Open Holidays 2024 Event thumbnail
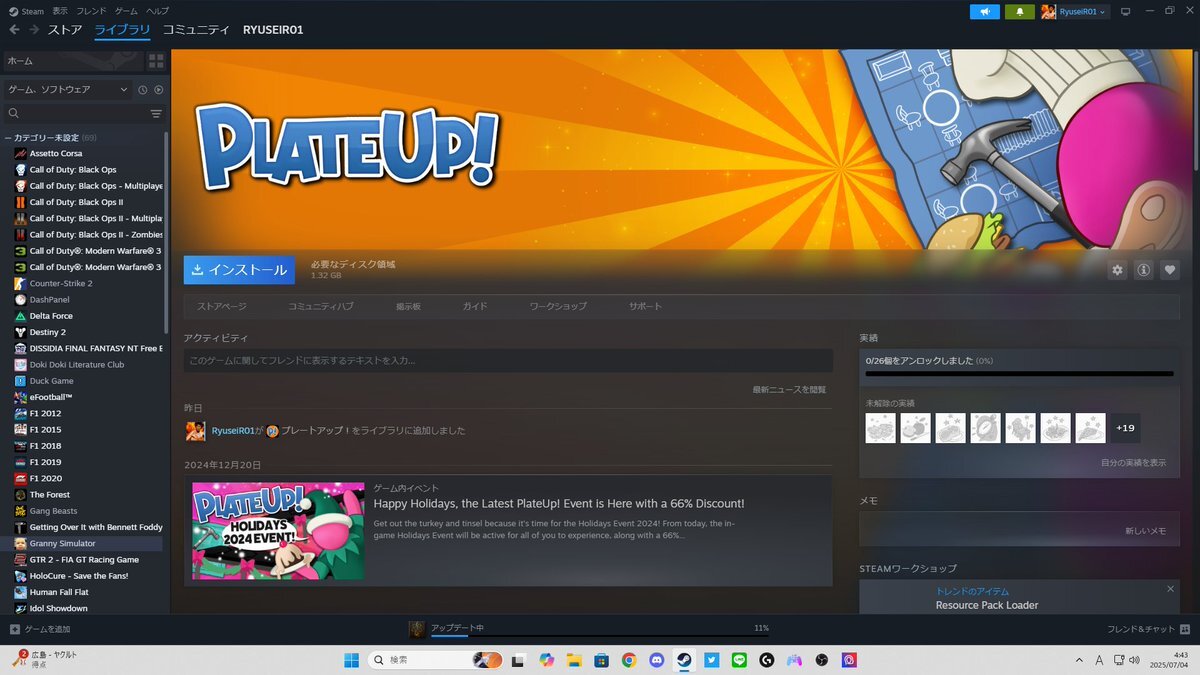 [278, 530]
